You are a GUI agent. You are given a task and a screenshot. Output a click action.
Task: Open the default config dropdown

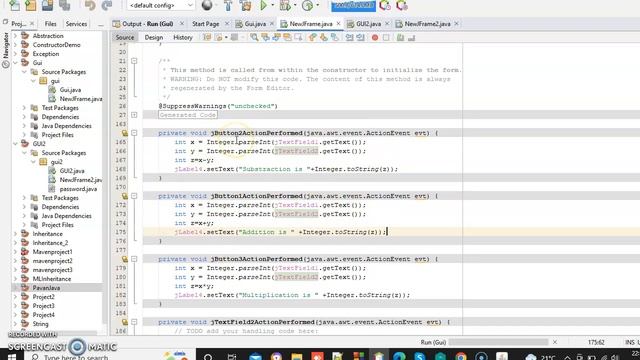[x=161, y=5]
